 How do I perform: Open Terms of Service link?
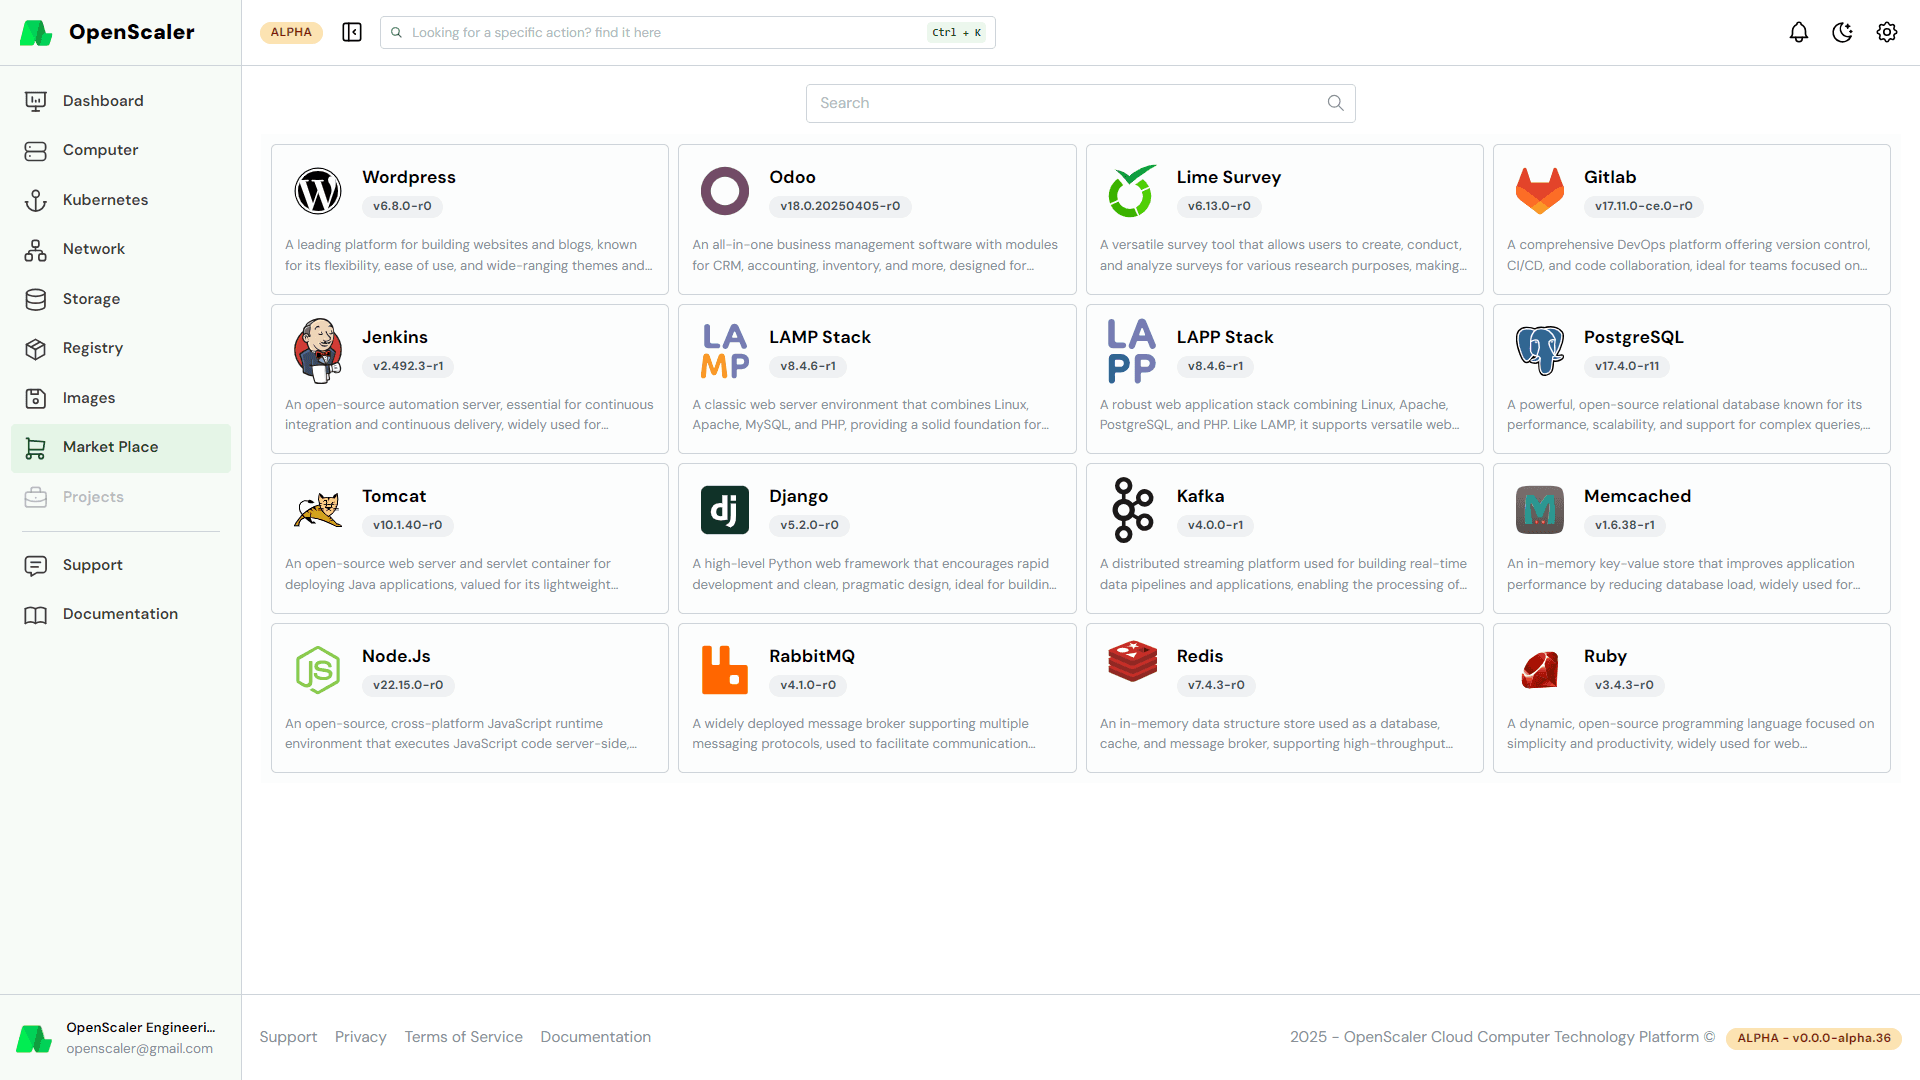(x=463, y=1037)
